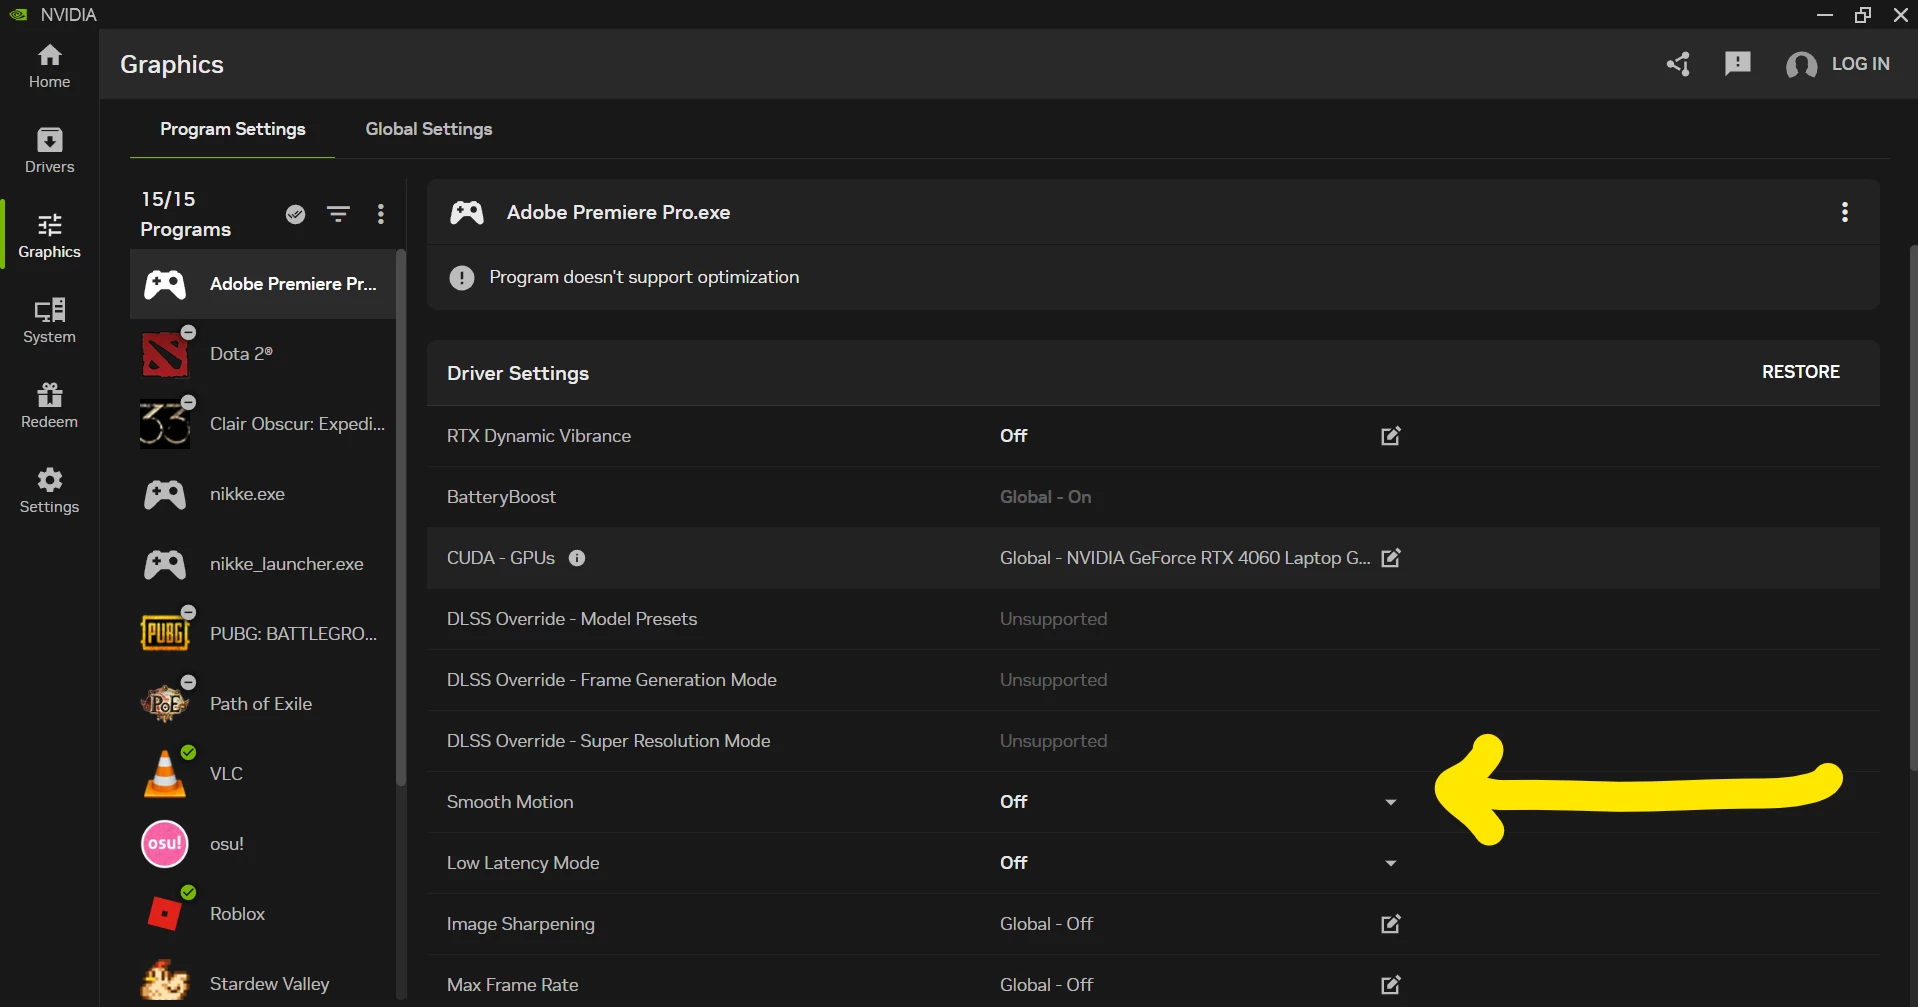Open the Redeem section
This screenshot has height=1007, width=1918.
pos(49,406)
